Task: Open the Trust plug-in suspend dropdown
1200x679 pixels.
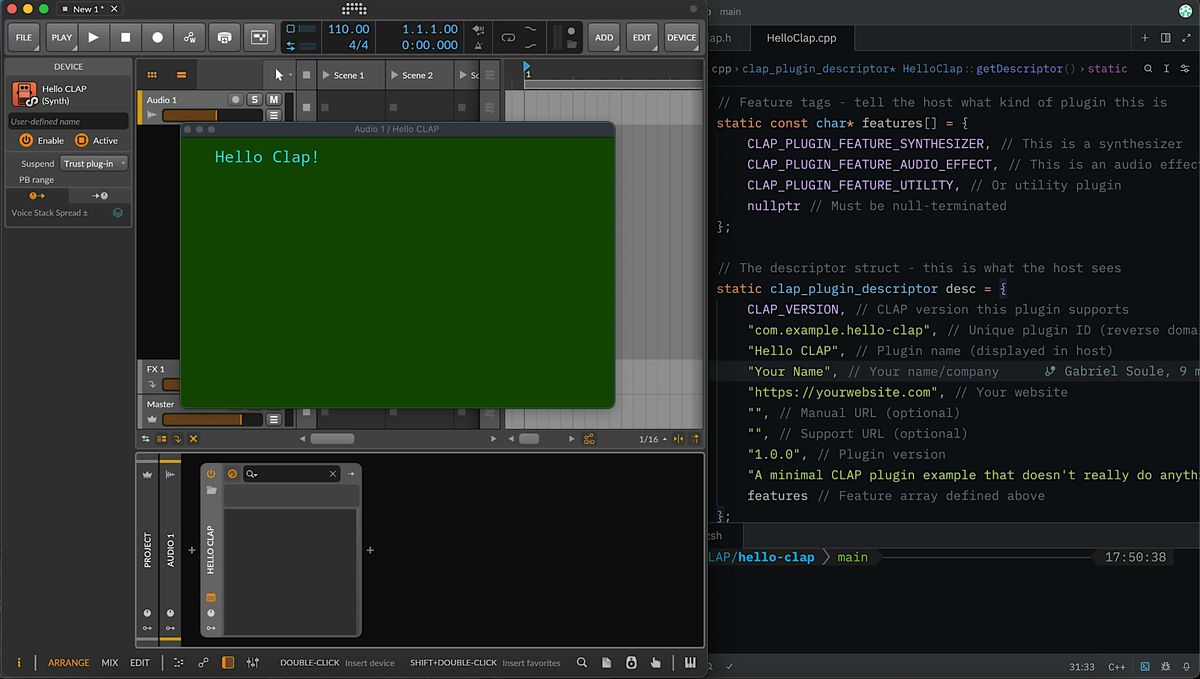Action: tap(95, 163)
